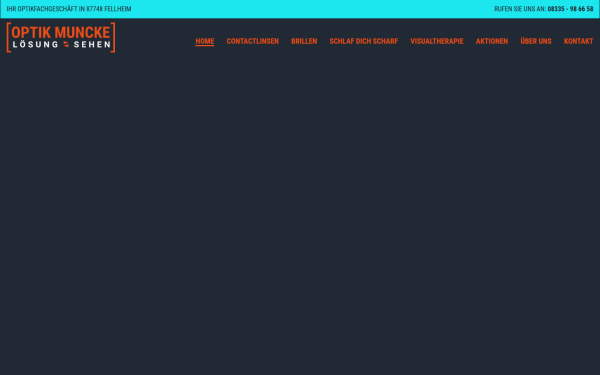Image resolution: width=600 pixels, height=375 pixels.
Task: Go to the BRILLEN page
Action: click(x=304, y=41)
